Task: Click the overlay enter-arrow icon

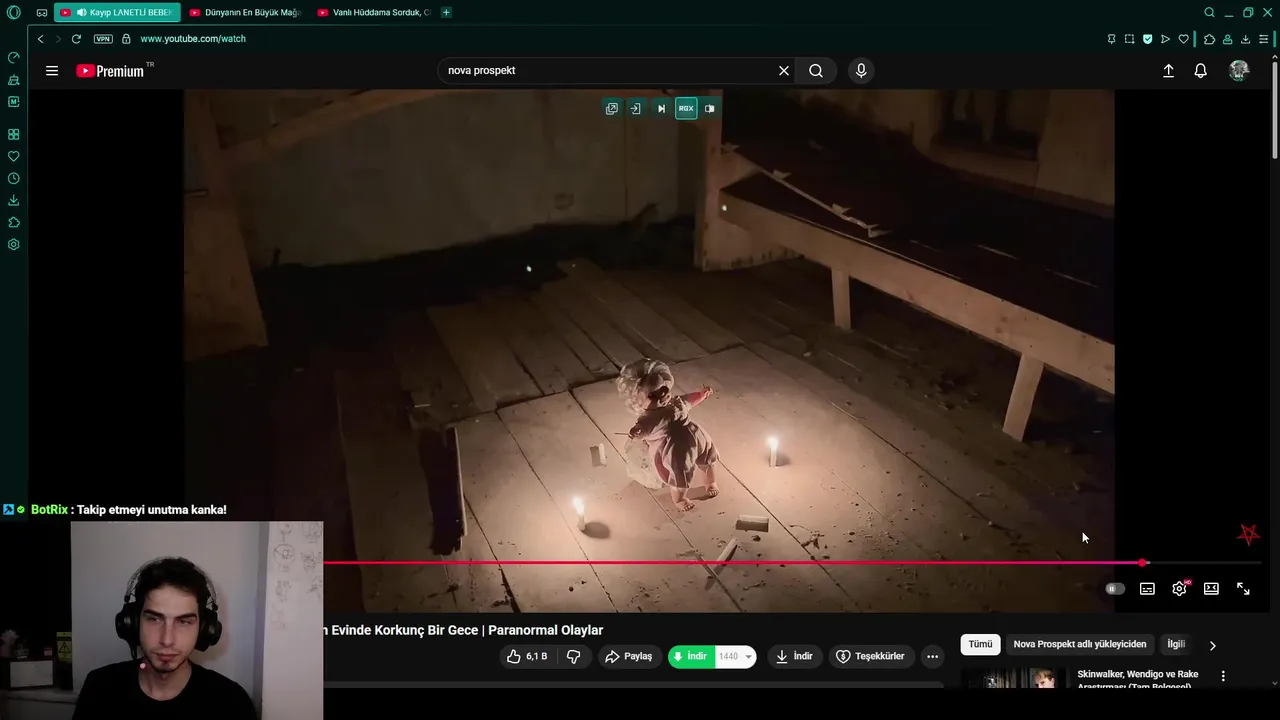Action: click(635, 108)
